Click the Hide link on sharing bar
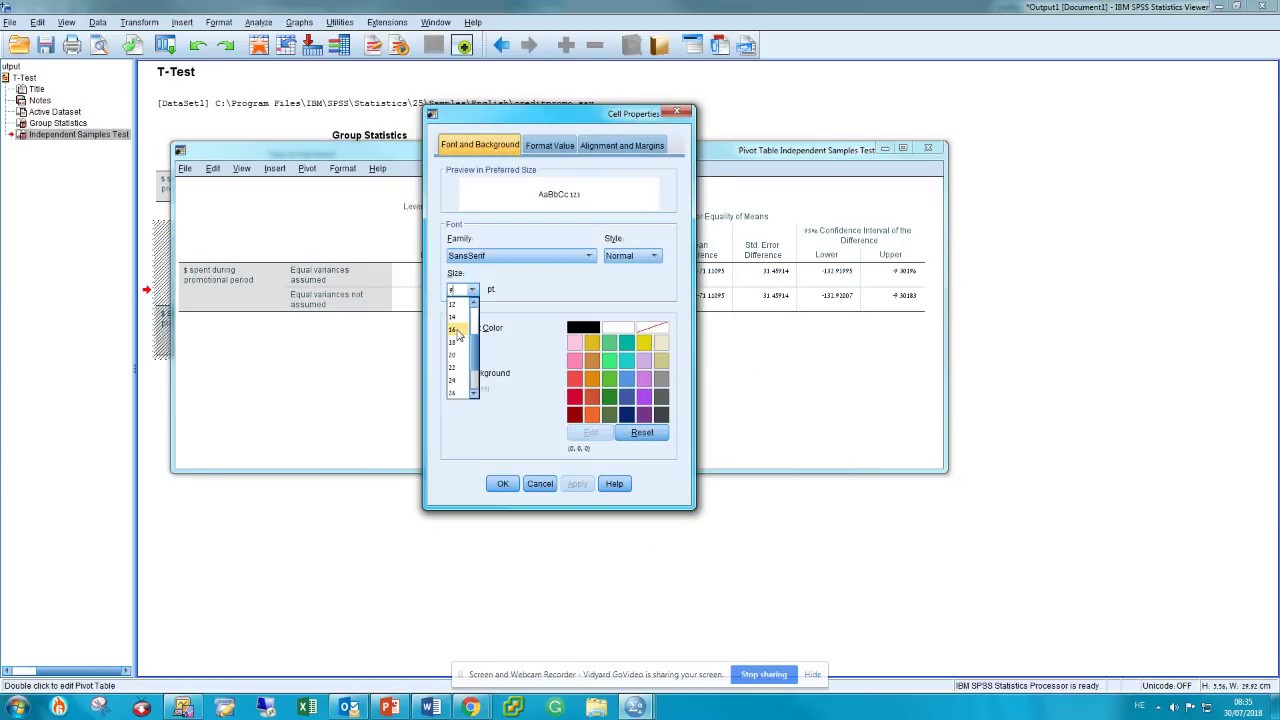The height and width of the screenshot is (720, 1280). [813, 675]
